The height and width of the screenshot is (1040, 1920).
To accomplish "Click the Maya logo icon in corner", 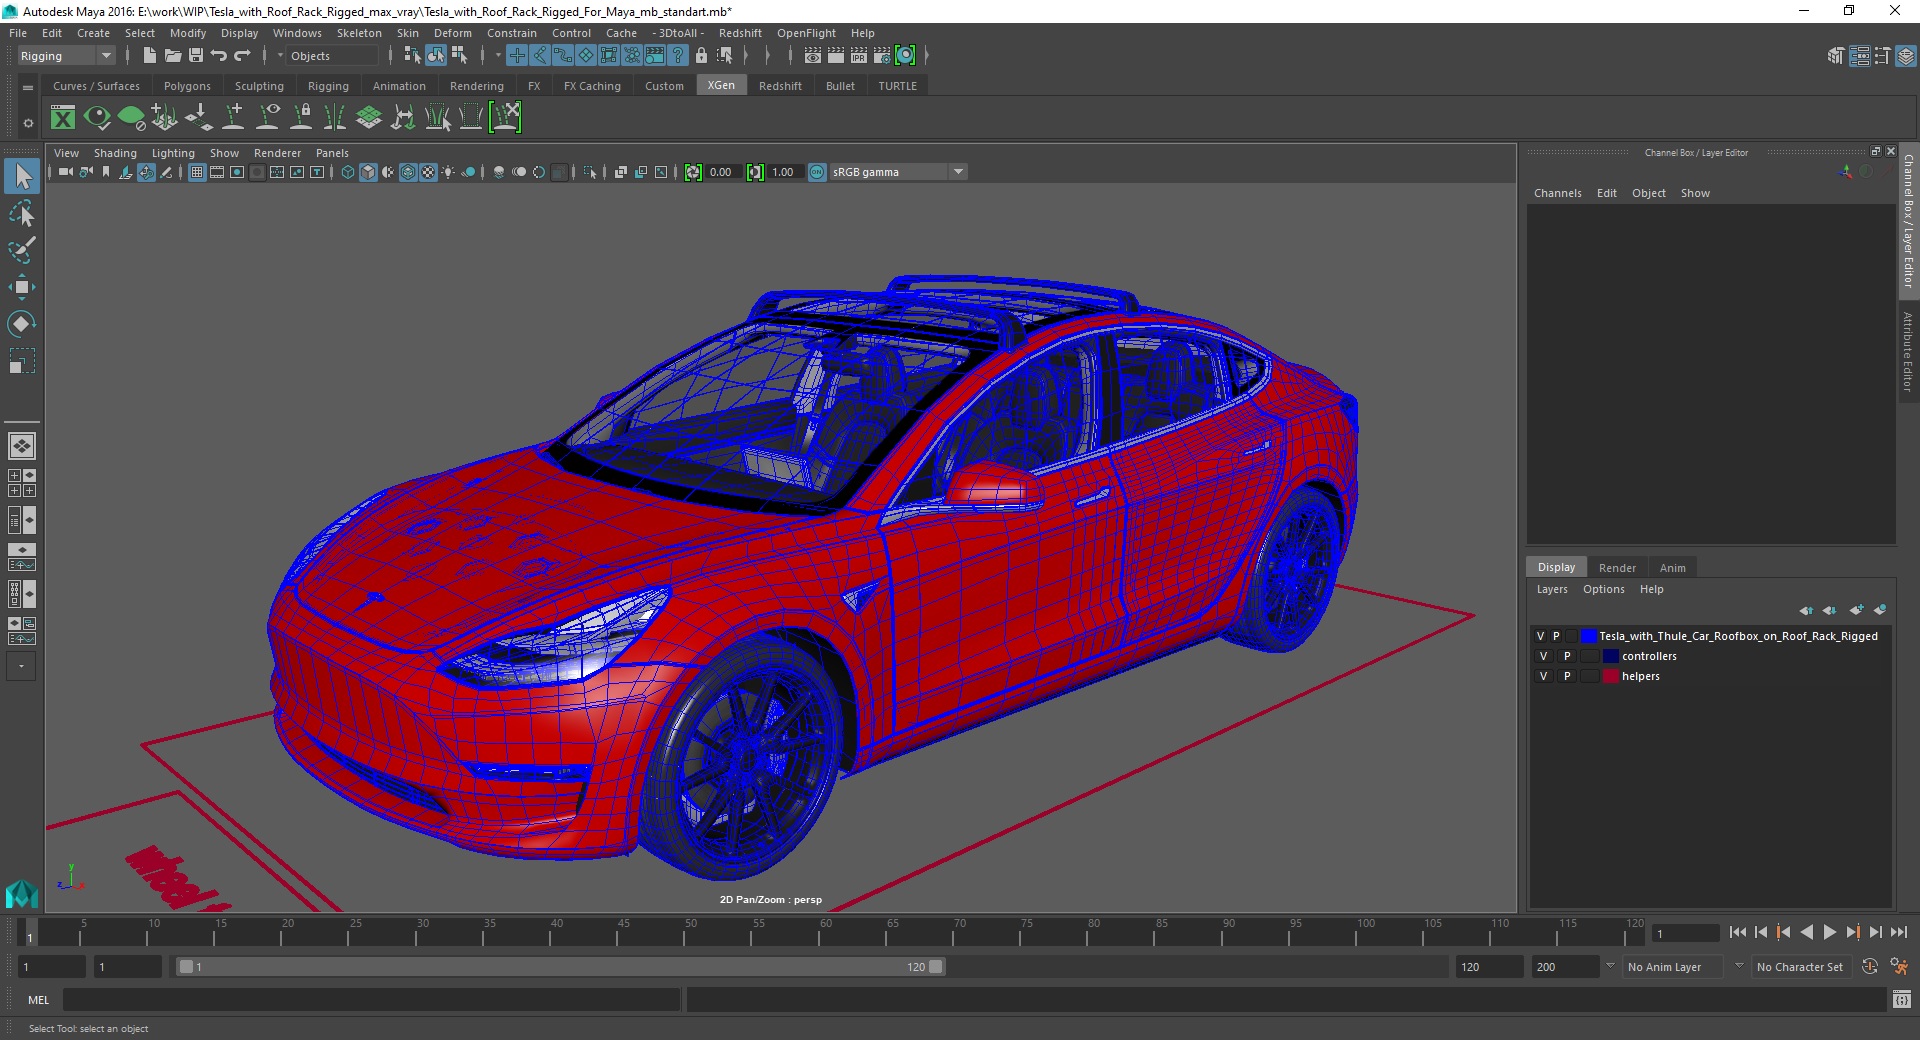I will (21, 893).
